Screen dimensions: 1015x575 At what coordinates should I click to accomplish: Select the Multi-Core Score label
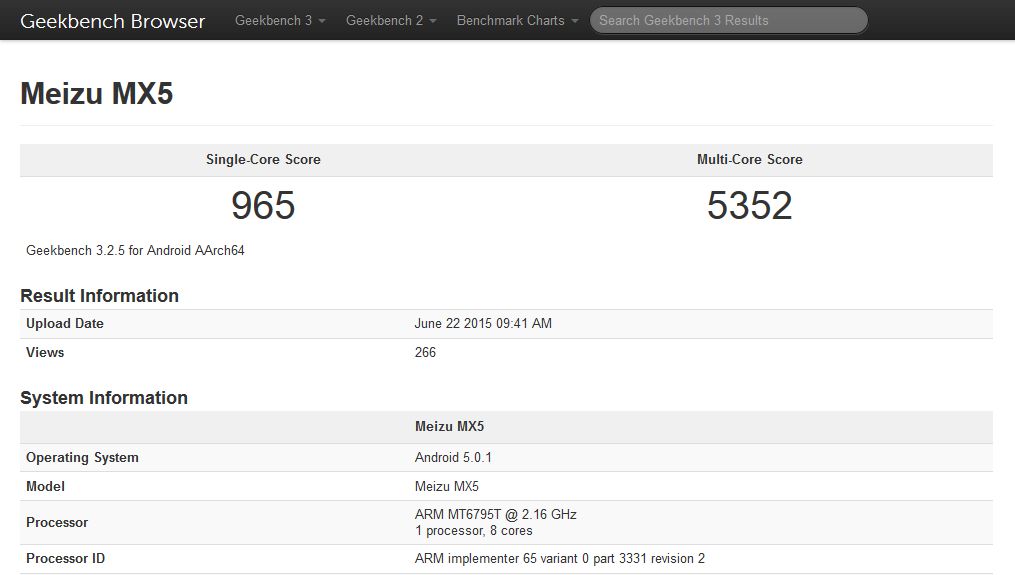pos(750,159)
